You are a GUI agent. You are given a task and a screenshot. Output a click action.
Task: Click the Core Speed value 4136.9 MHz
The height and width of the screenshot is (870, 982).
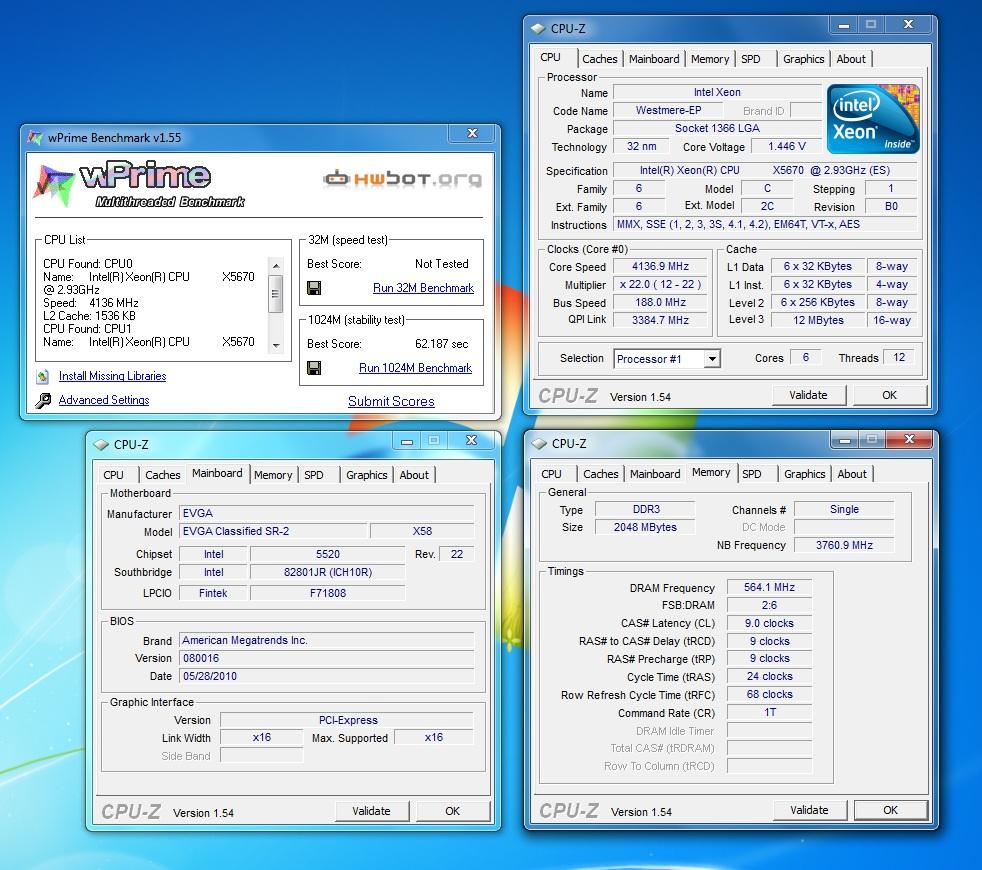[660, 266]
